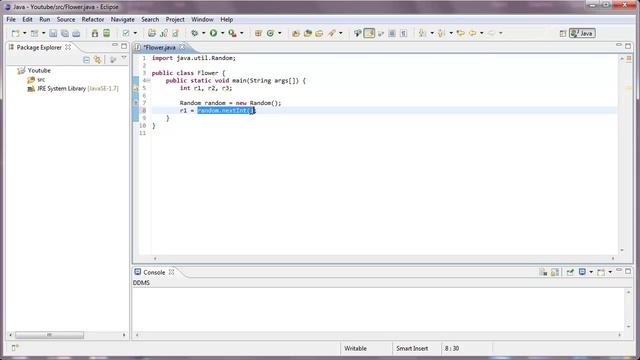This screenshot has width=640, height=360.
Task: Click Collapse All in Package Explorer
Action: pyautogui.click(x=86, y=60)
